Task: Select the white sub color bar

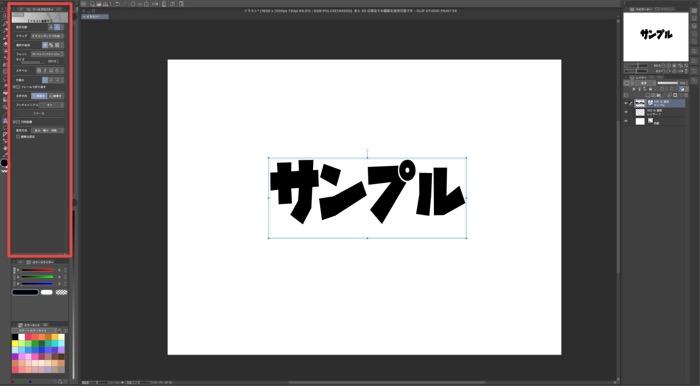Action: click(x=46, y=292)
